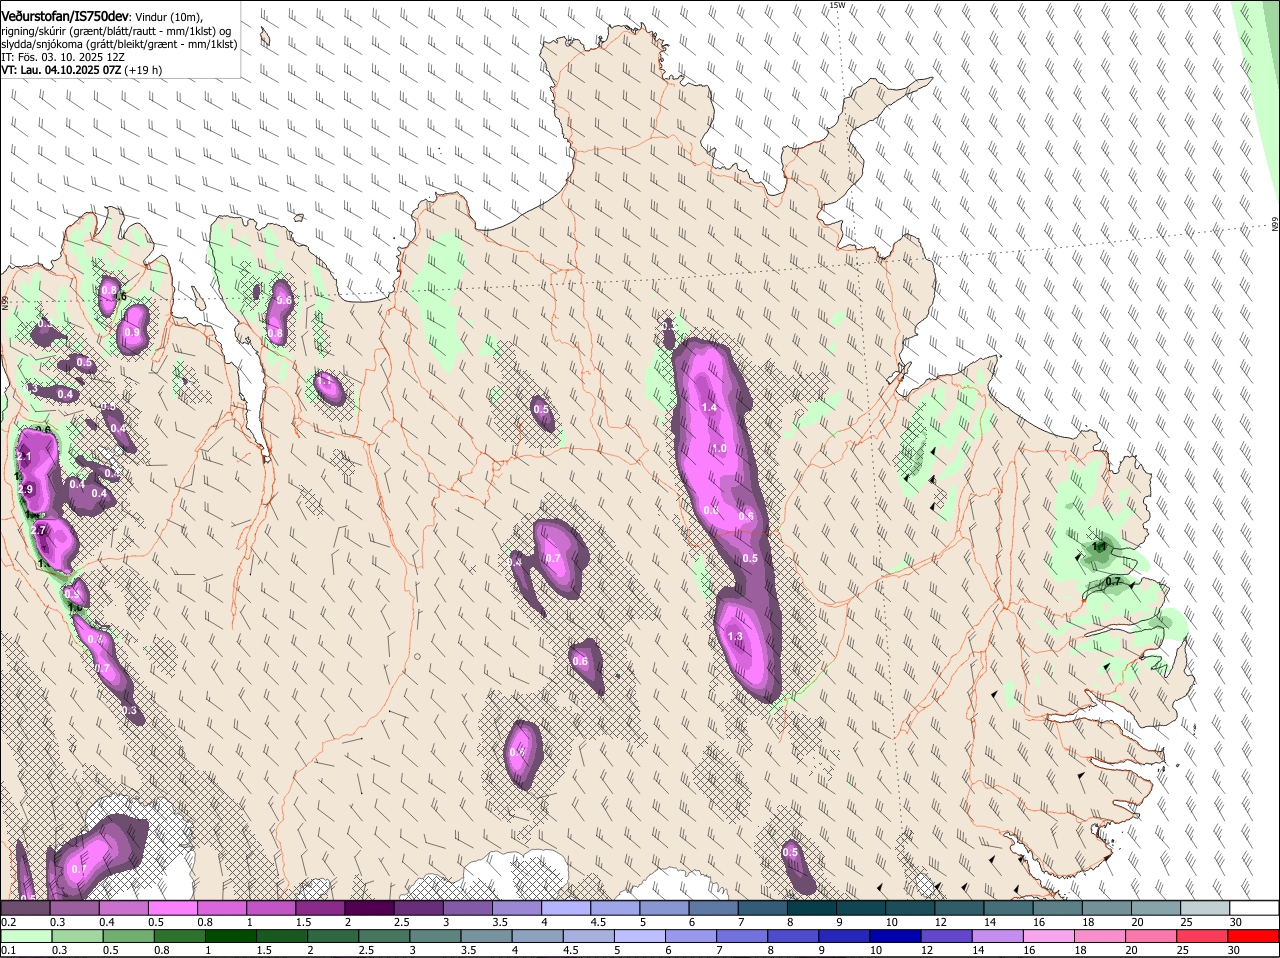The width and height of the screenshot is (1280, 958).
Task: Click the 1.4 snowfall value on the map
Action: tap(710, 408)
